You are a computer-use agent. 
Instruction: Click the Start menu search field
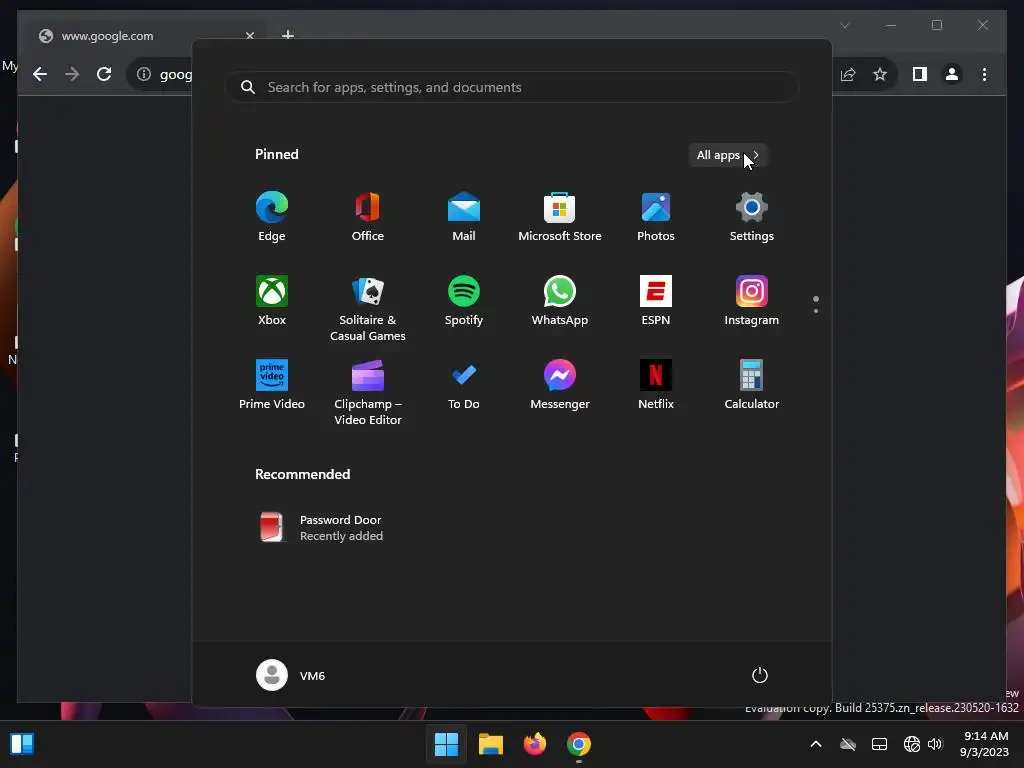point(512,87)
